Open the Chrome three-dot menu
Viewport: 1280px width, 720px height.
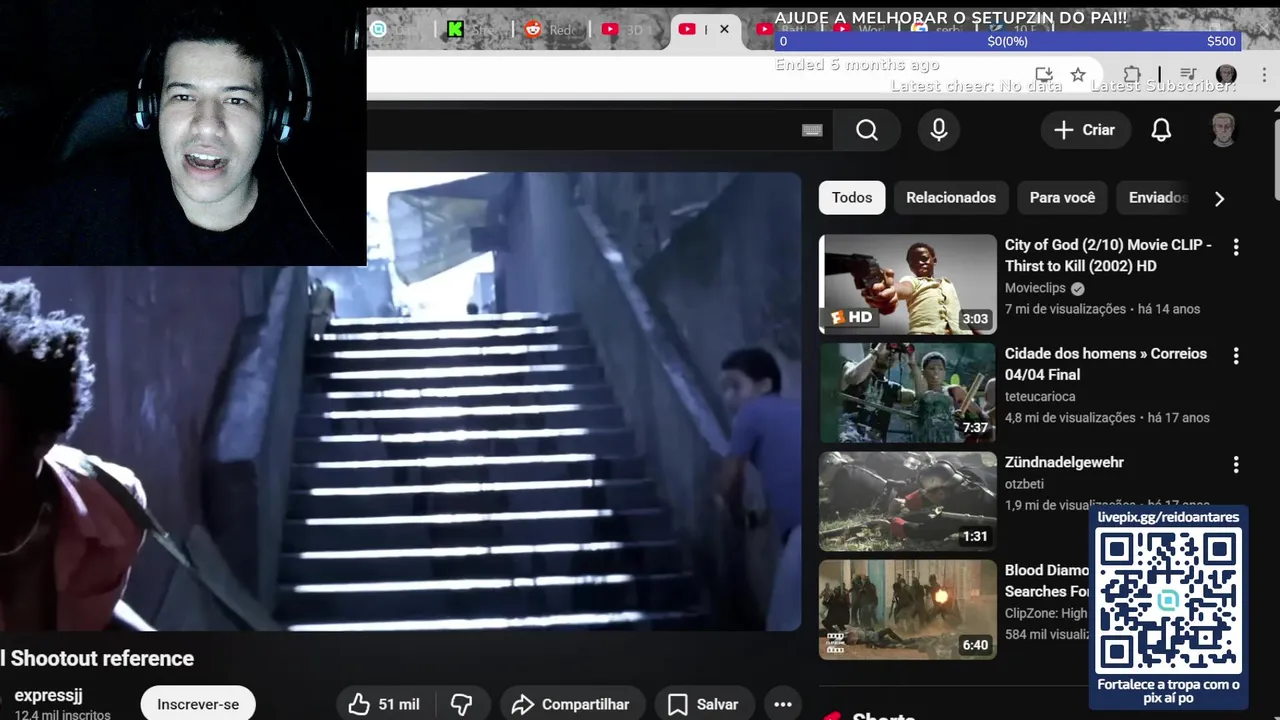pyautogui.click(x=1264, y=75)
